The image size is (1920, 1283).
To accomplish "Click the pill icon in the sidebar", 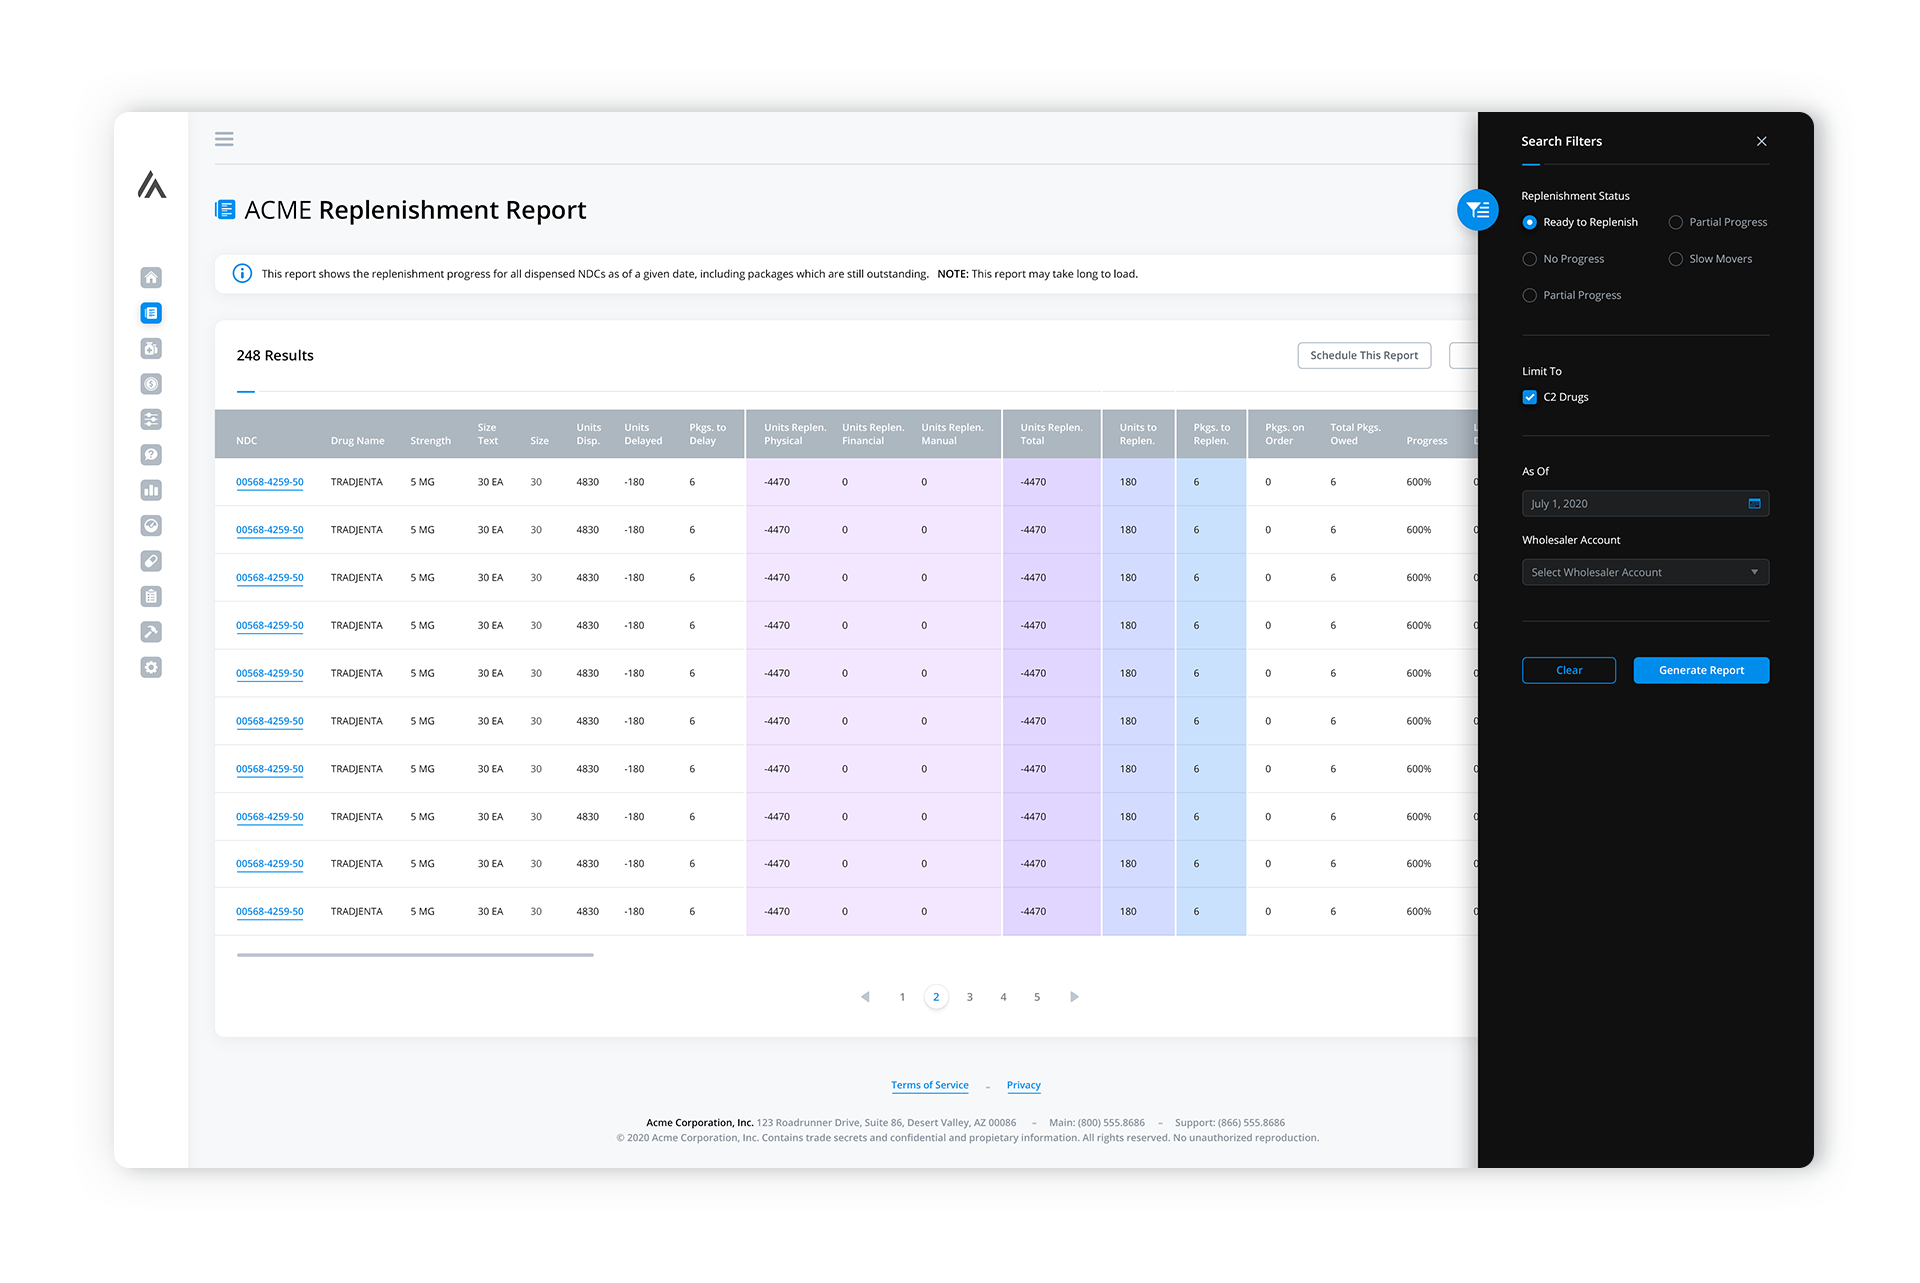I will pyautogui.click(x=151, y=560).
